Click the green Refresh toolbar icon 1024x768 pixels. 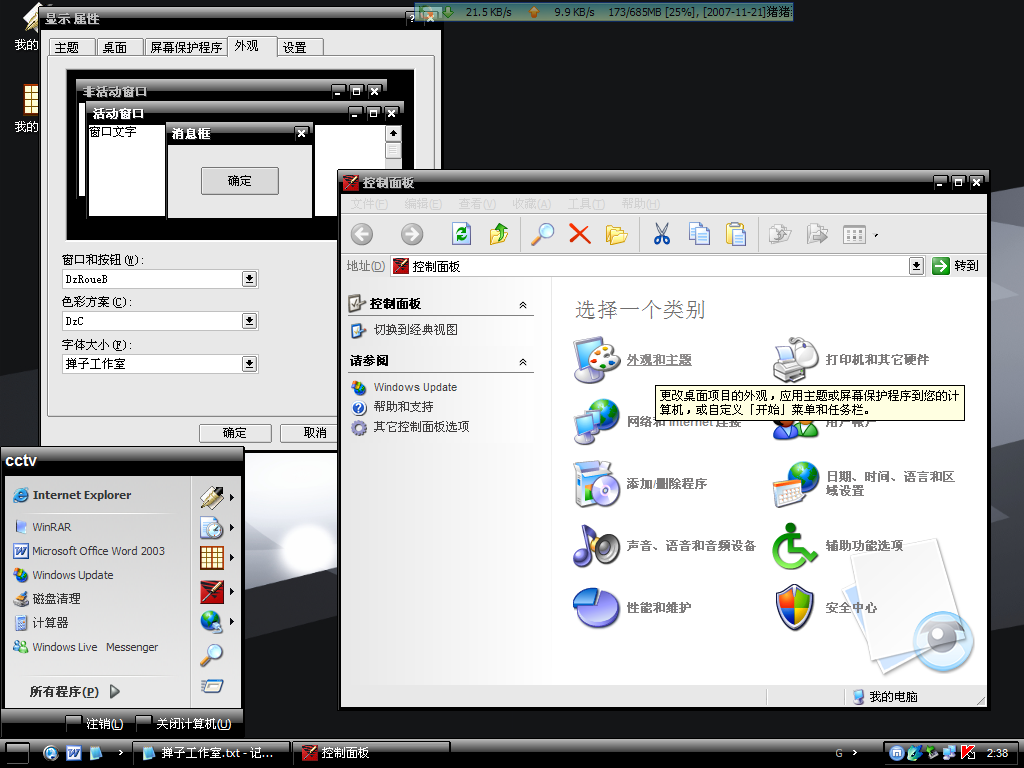pyautogui.click(x=462, y=234)
